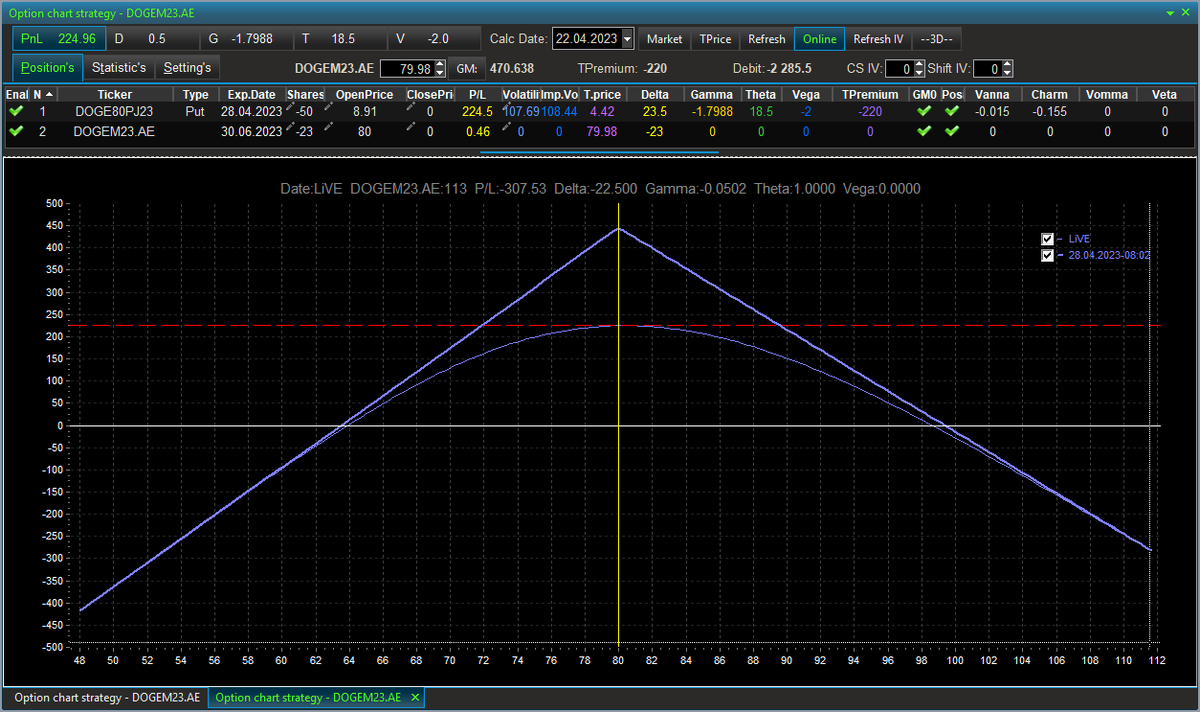Click ClosePrice pencil icon in DOGE80PJ23 row

(x=410, y=105)
